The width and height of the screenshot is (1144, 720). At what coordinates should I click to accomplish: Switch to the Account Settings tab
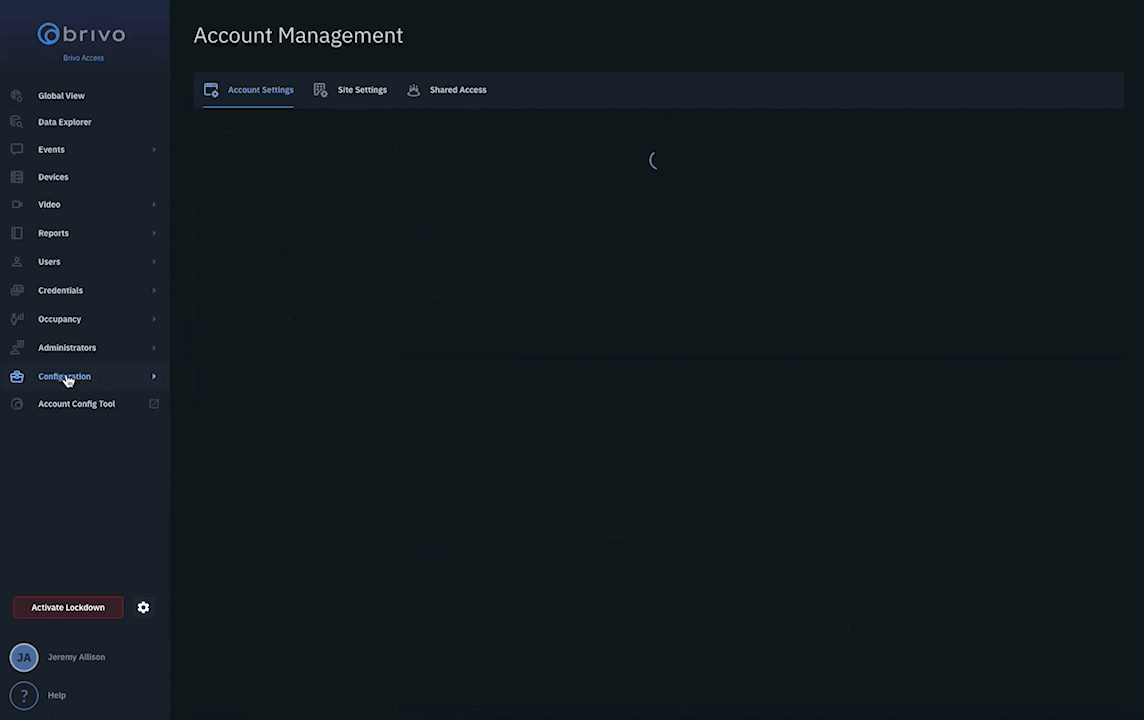click(249, 90)
